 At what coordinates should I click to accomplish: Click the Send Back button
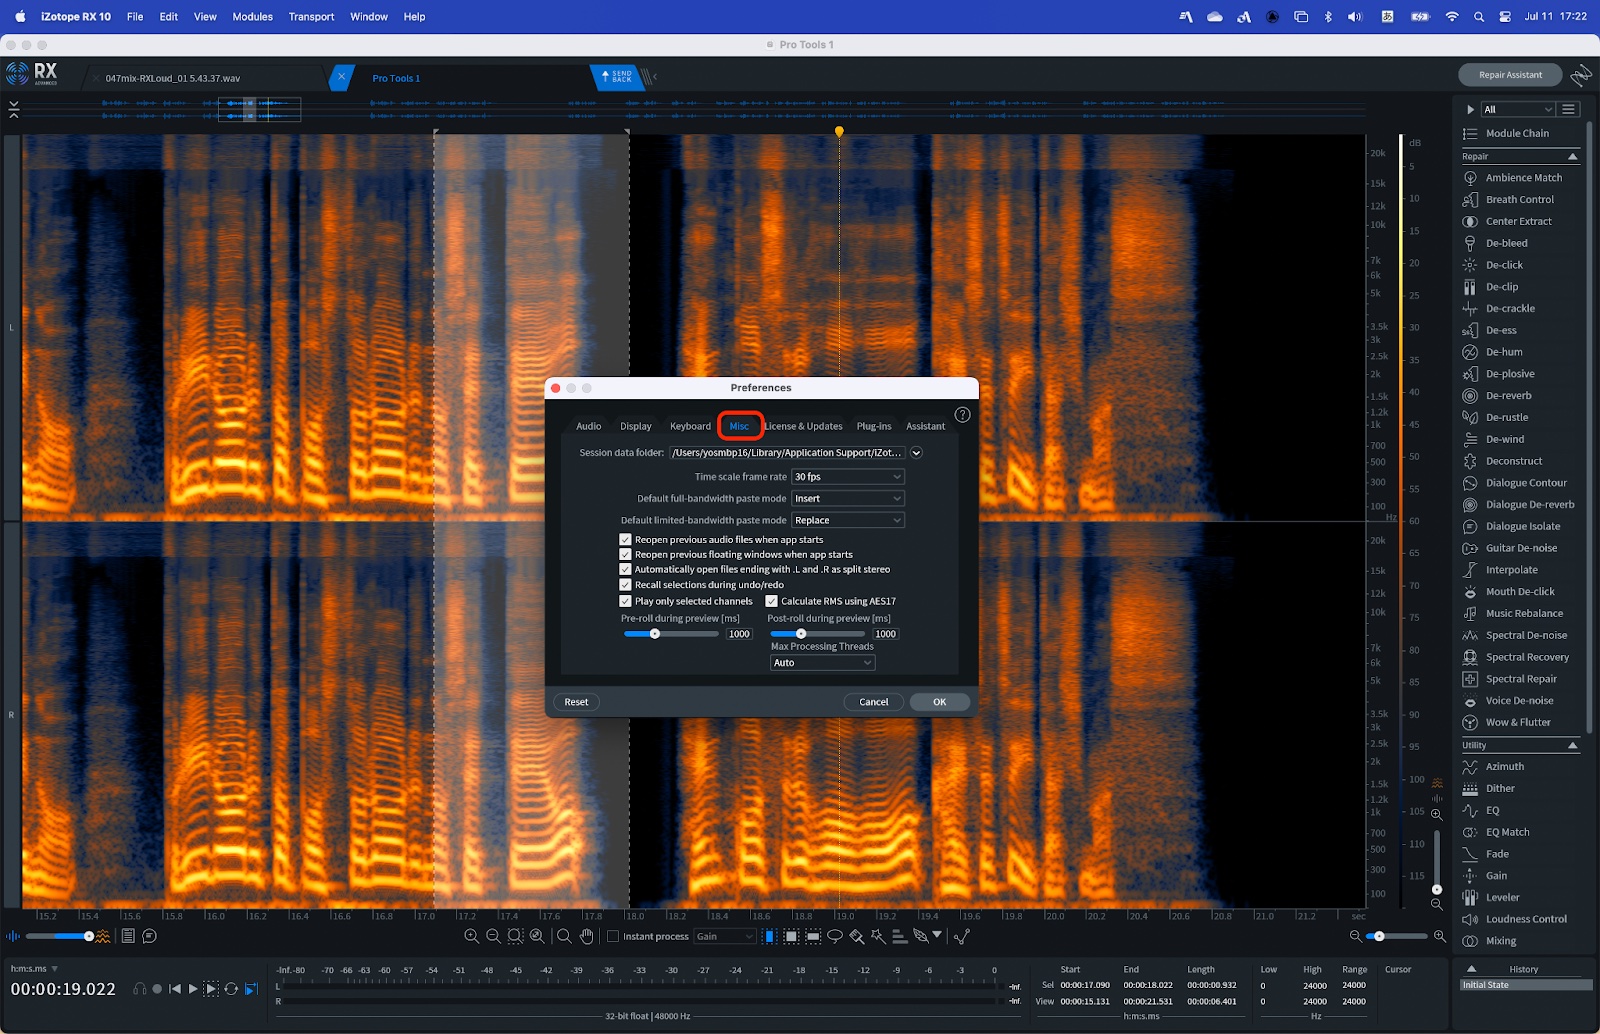click(617, 77)
